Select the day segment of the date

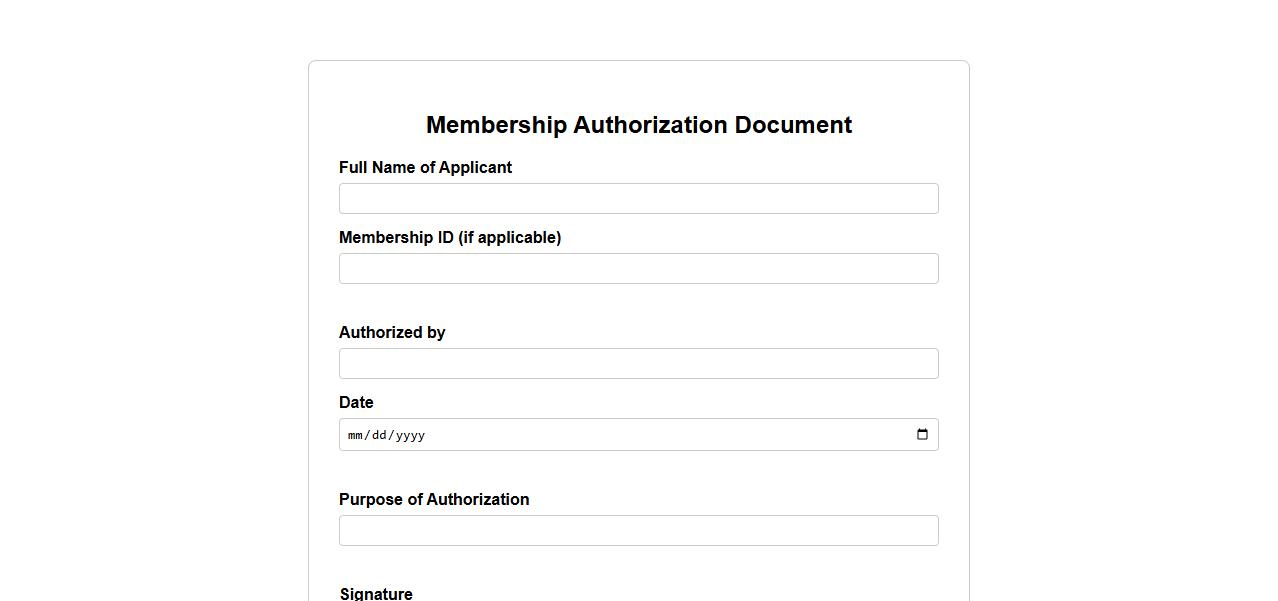(379, 435)
